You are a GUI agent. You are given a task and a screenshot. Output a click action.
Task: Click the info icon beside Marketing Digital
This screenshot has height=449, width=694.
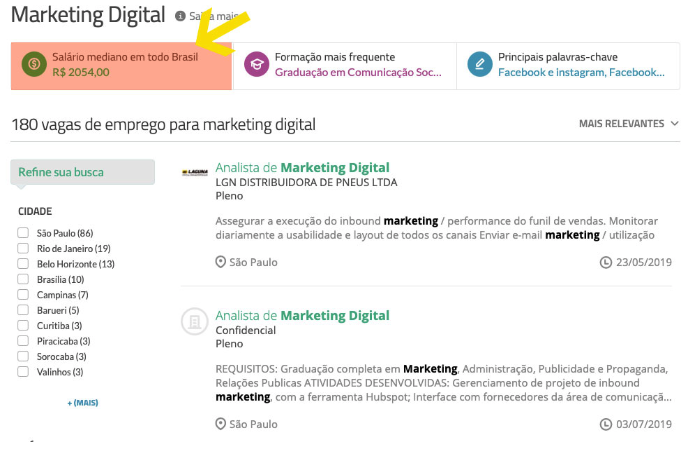point(180,16)
